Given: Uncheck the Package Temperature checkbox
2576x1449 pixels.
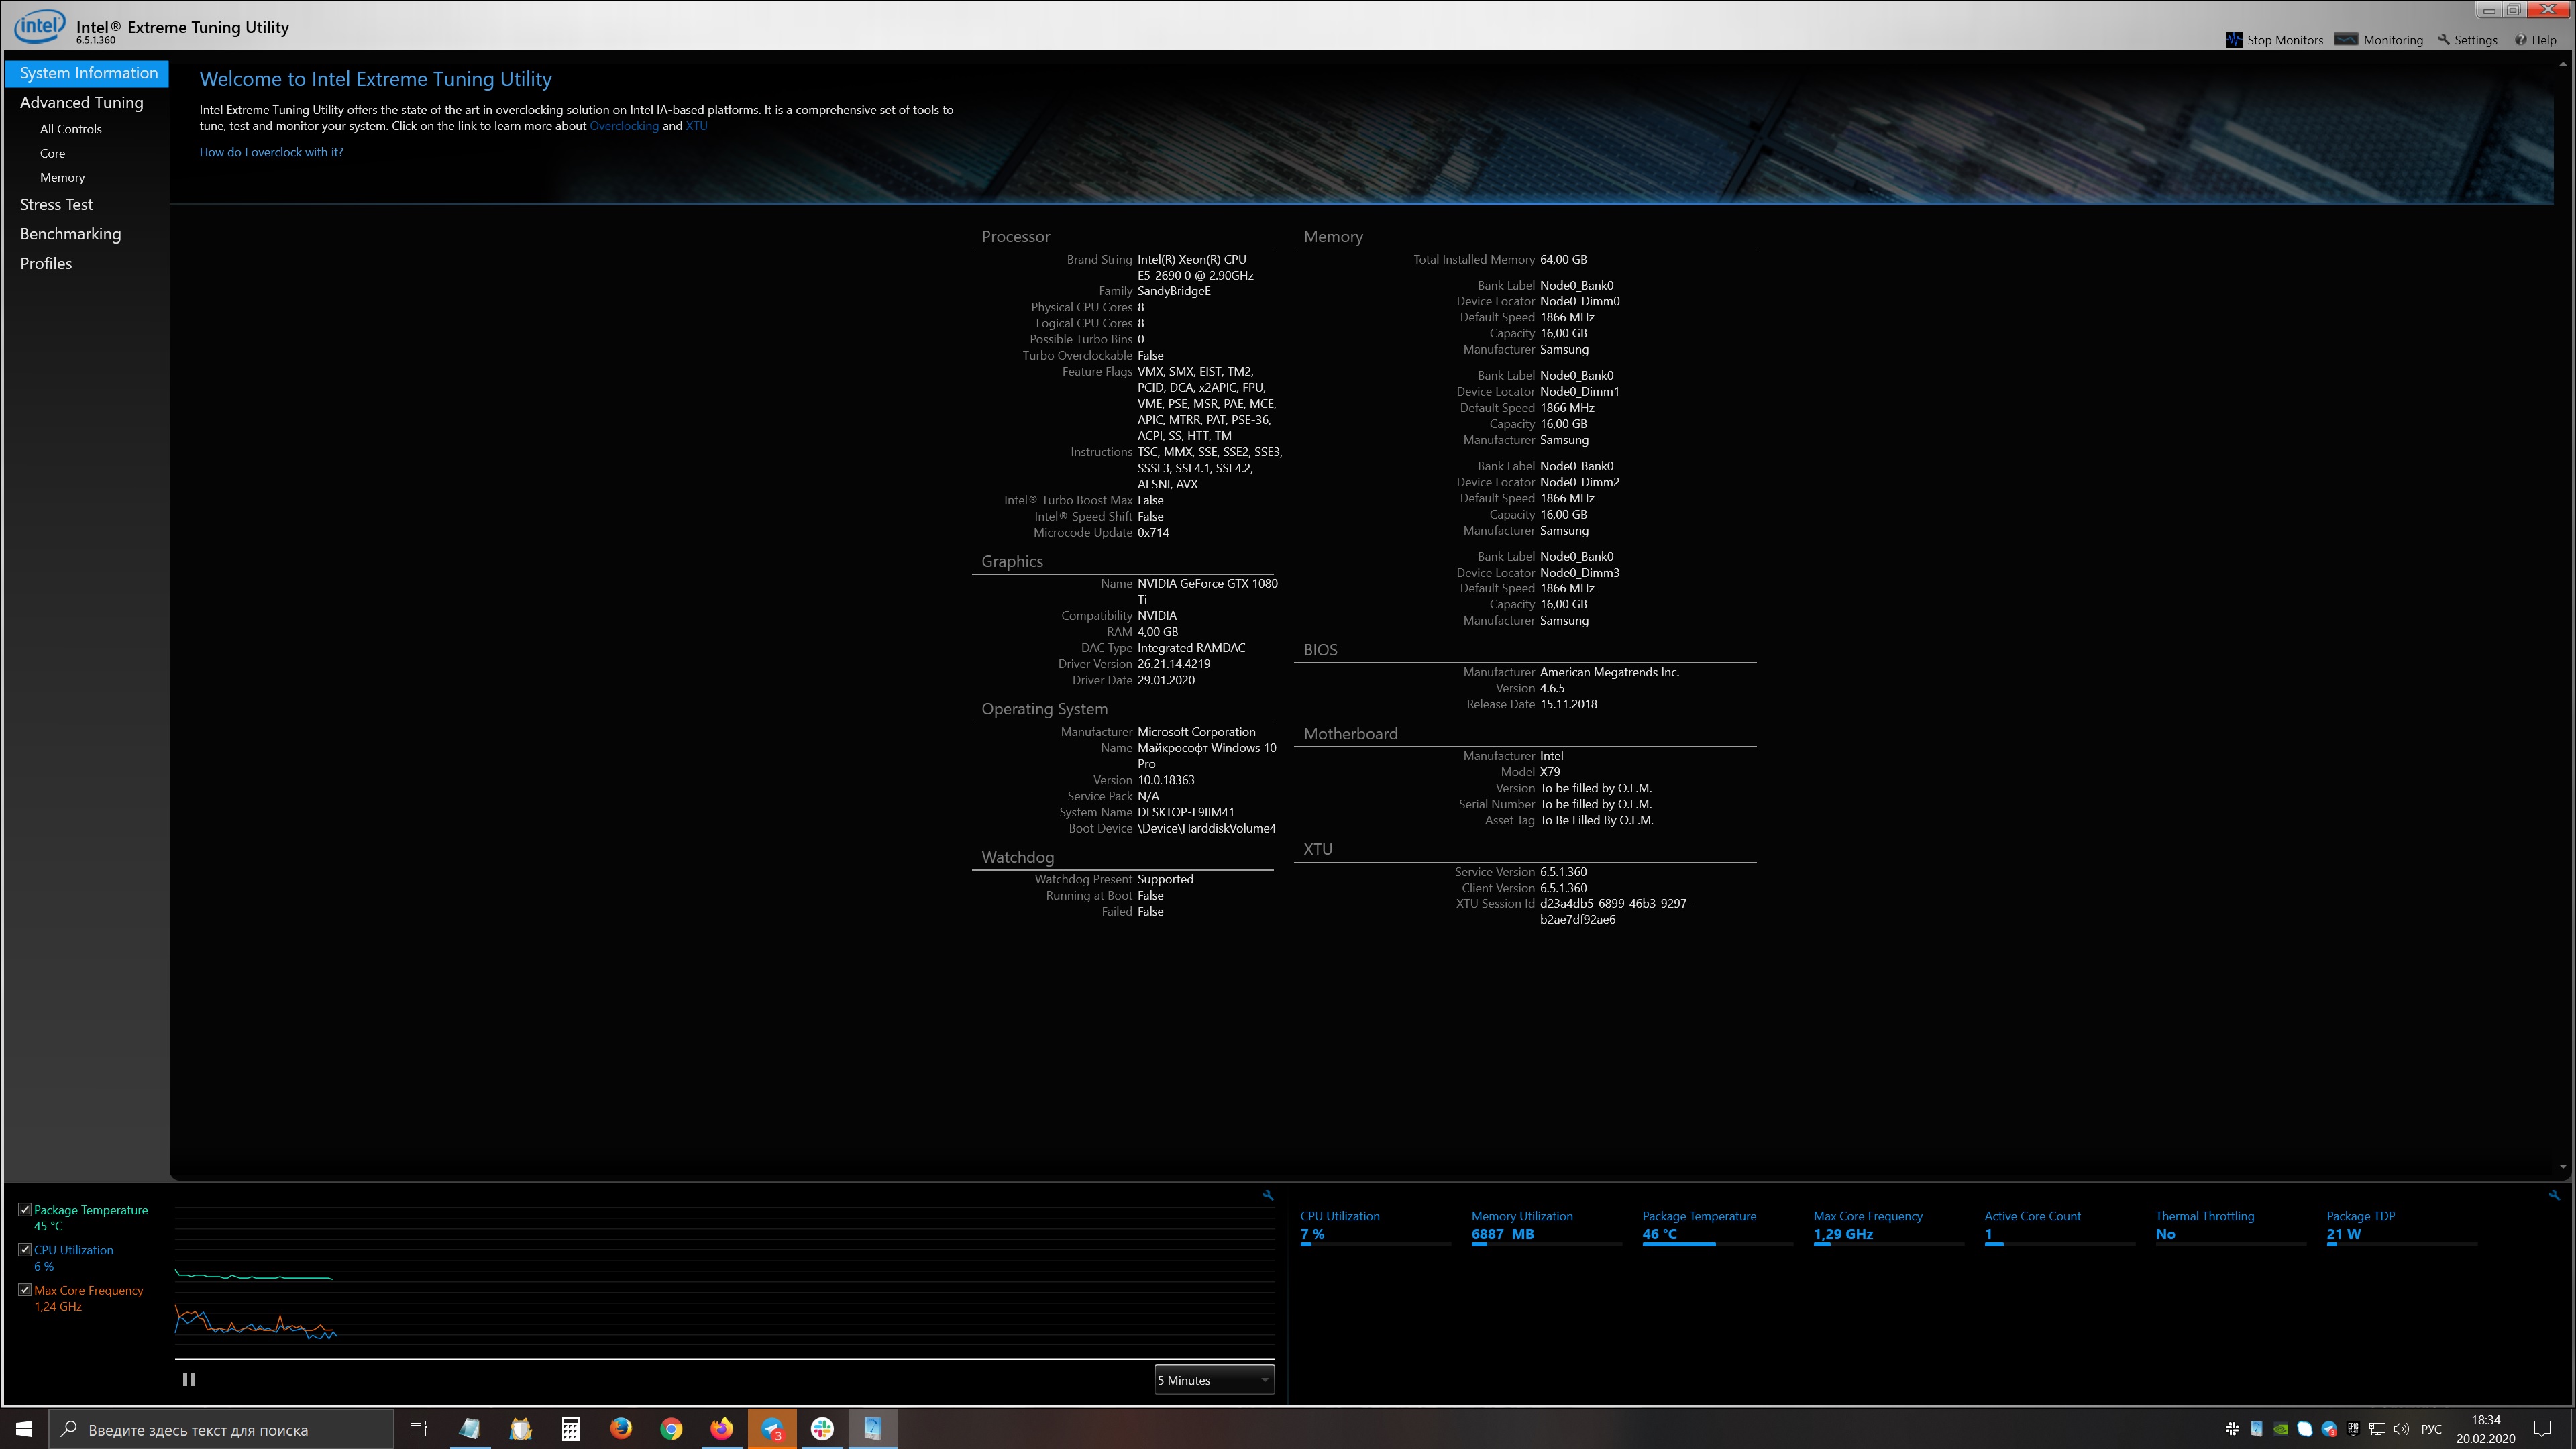Looking at the screenshot, I should (25, 1210).
